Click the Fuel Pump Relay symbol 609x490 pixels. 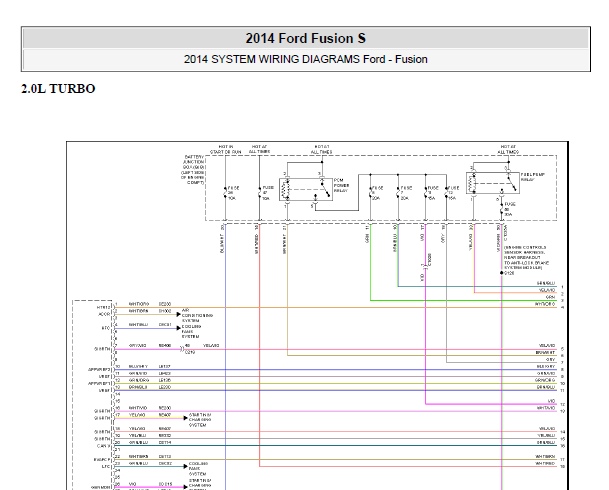(x=492, y=183)
